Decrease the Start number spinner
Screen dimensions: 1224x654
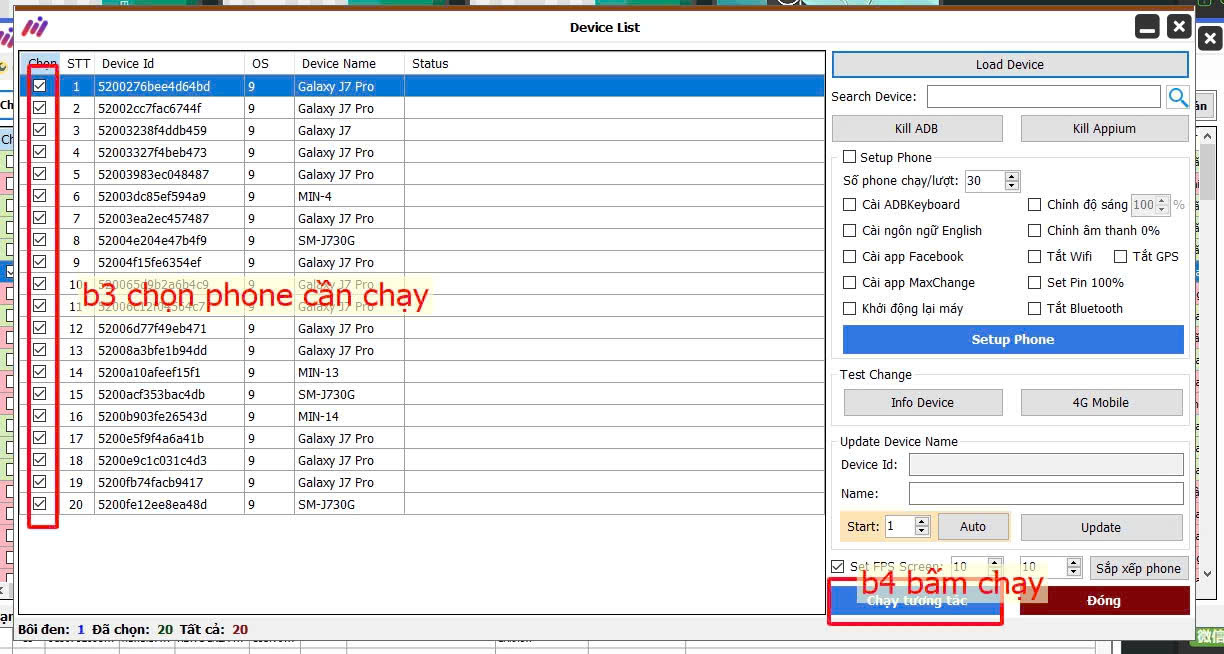coord(921,531)
